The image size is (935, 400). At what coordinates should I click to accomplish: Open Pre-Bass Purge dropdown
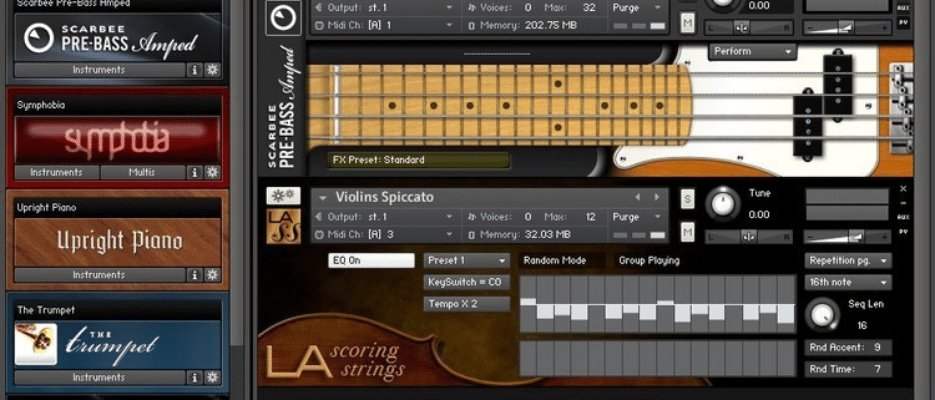tap(637, 8)
